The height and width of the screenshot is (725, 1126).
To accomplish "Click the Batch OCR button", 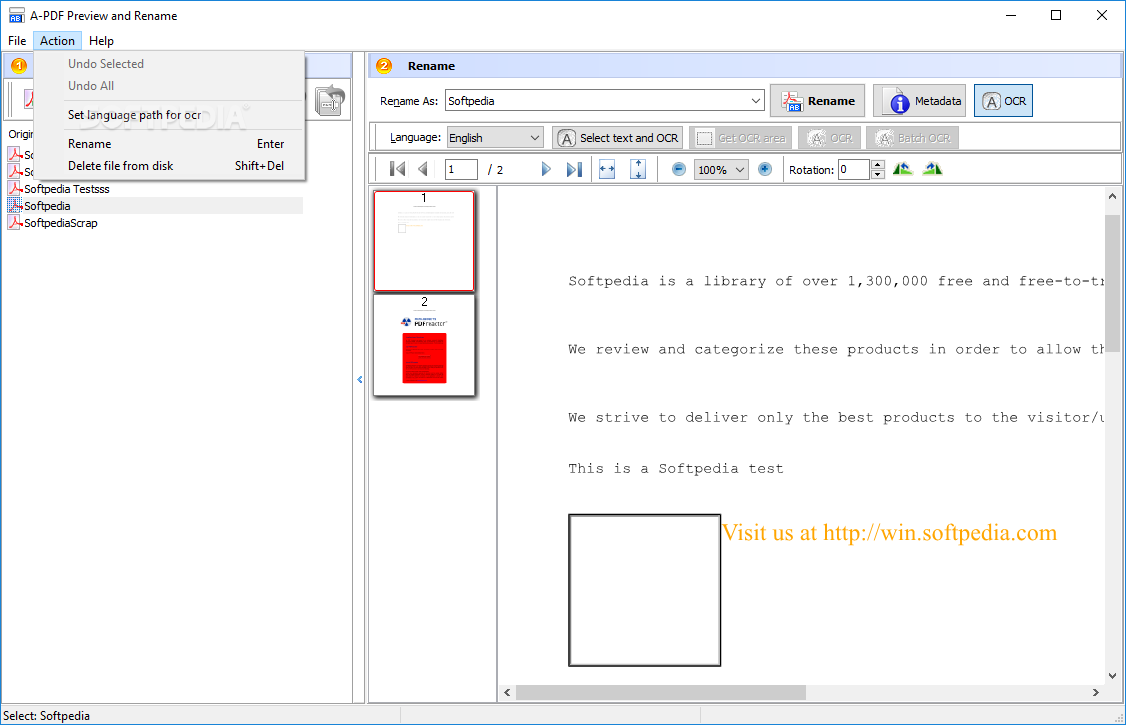I will coord(912,138).
